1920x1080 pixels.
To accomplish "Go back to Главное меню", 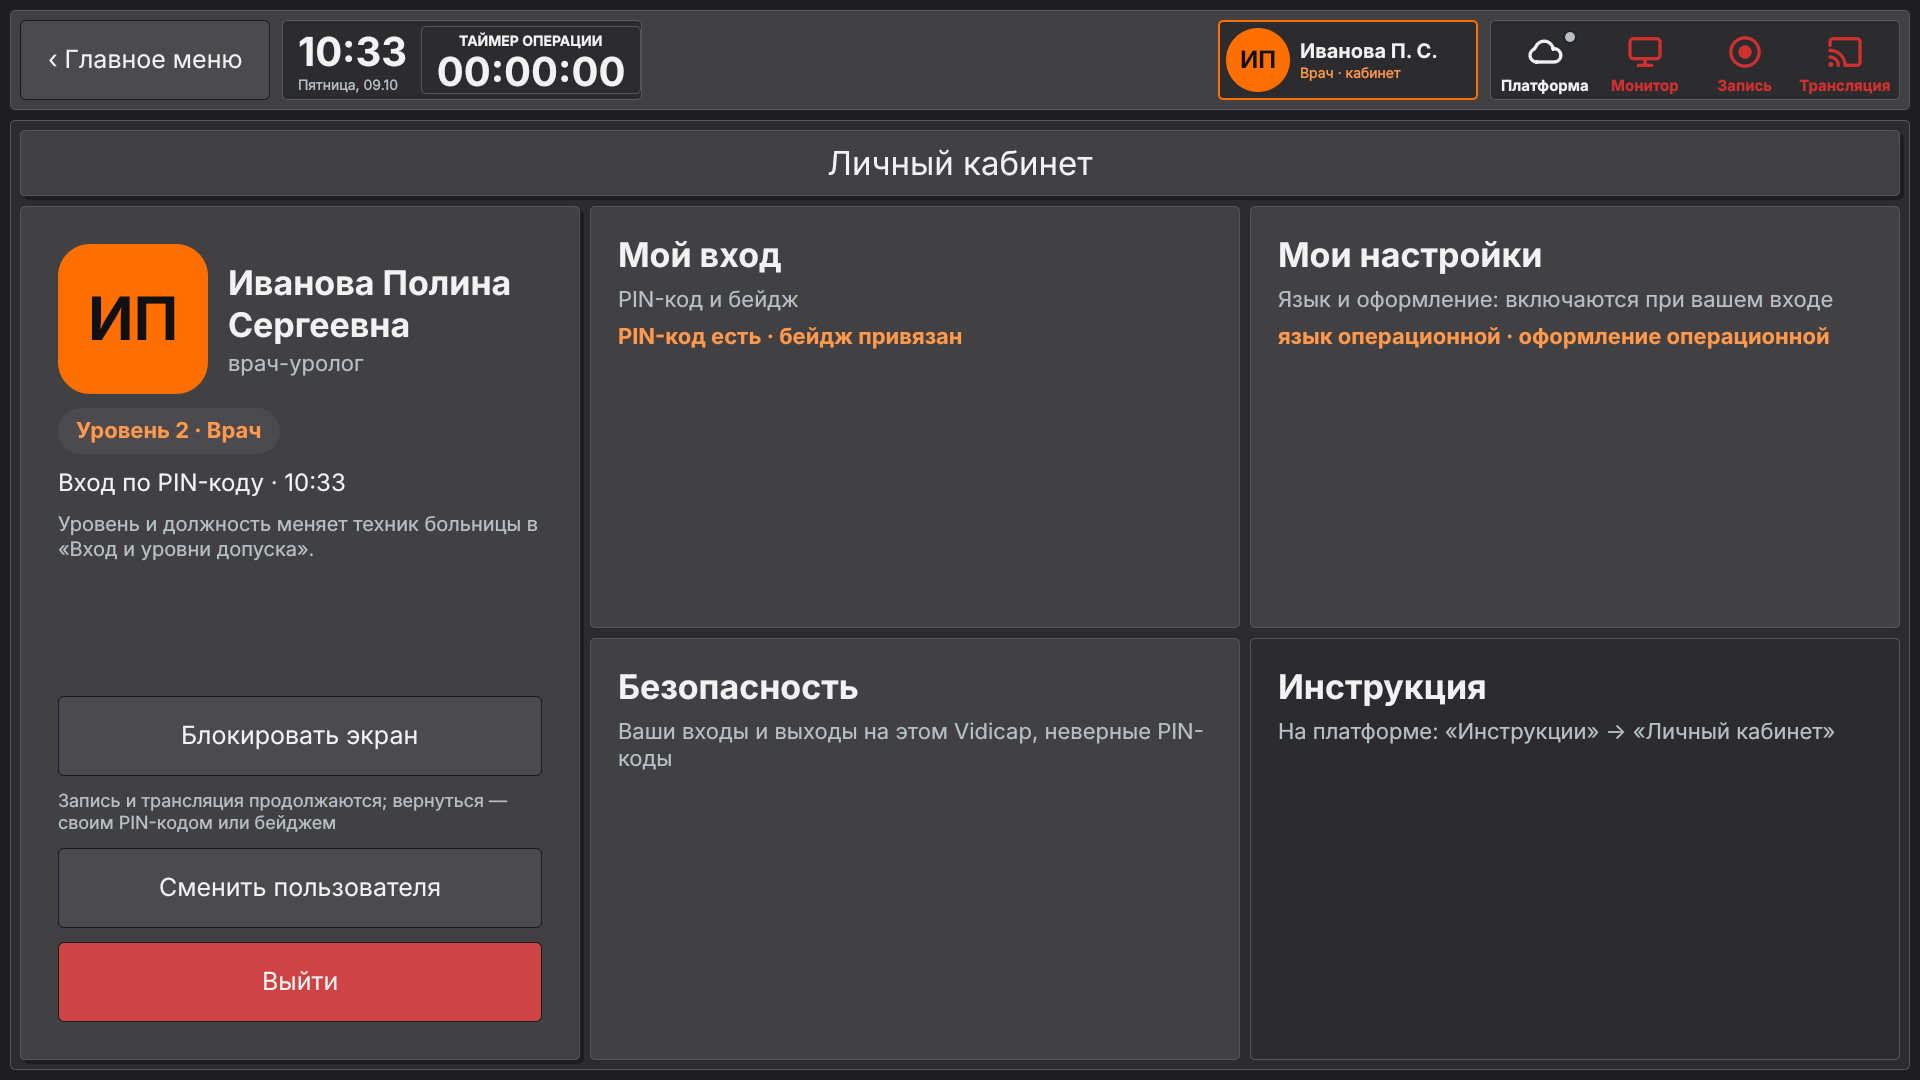I will (145, 60).
